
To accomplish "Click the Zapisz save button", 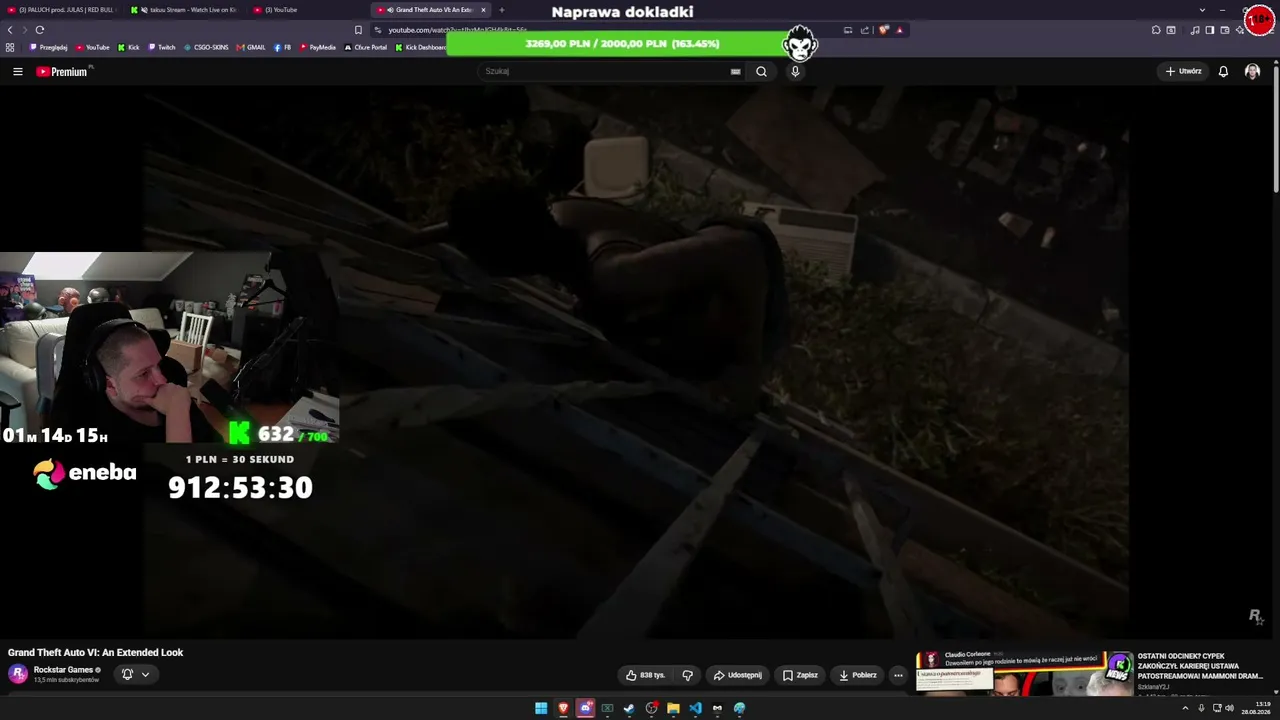I will pos(800,675).
